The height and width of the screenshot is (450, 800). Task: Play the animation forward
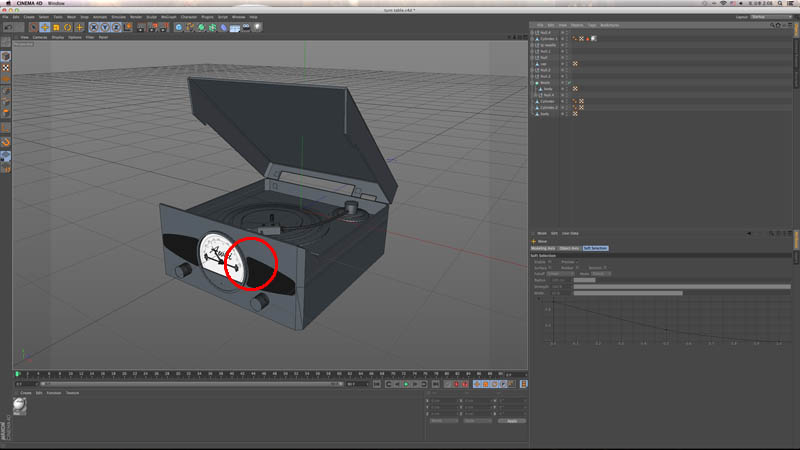coord(406,384)
